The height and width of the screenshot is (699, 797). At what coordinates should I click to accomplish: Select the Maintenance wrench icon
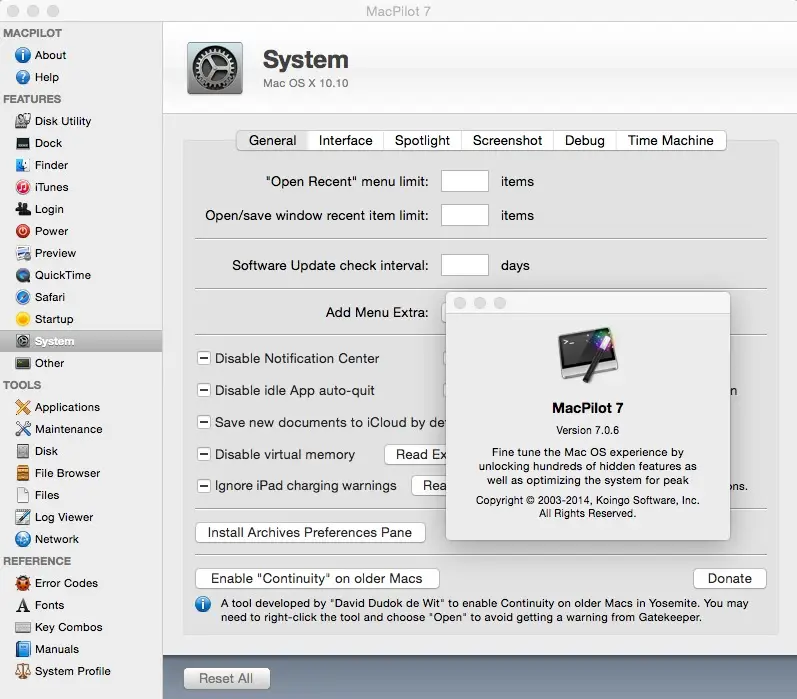tap(22, 429)
